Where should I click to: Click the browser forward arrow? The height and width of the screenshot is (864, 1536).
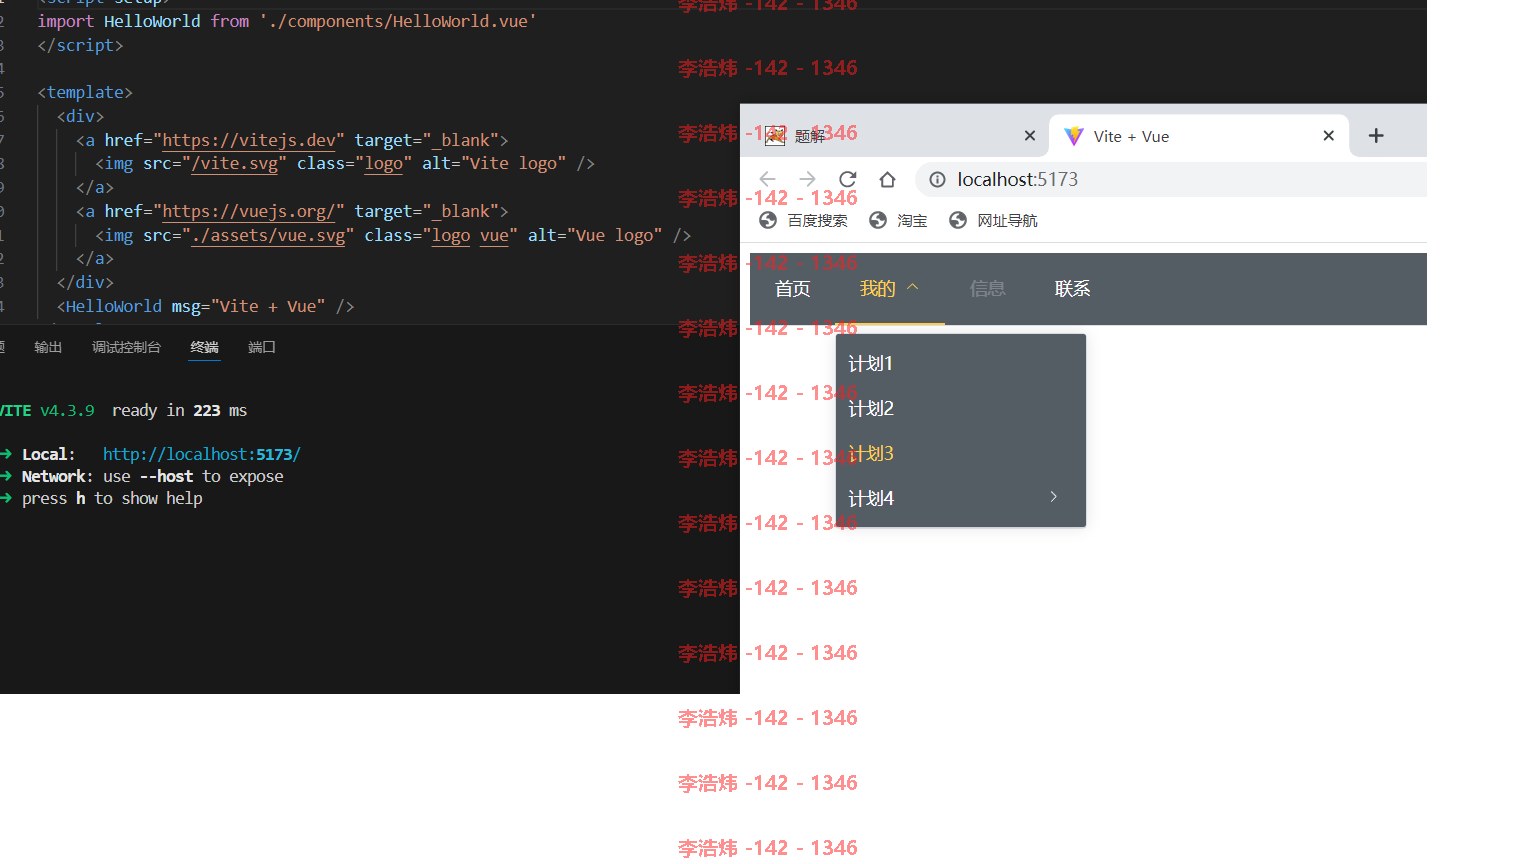(x=808, y=180)
